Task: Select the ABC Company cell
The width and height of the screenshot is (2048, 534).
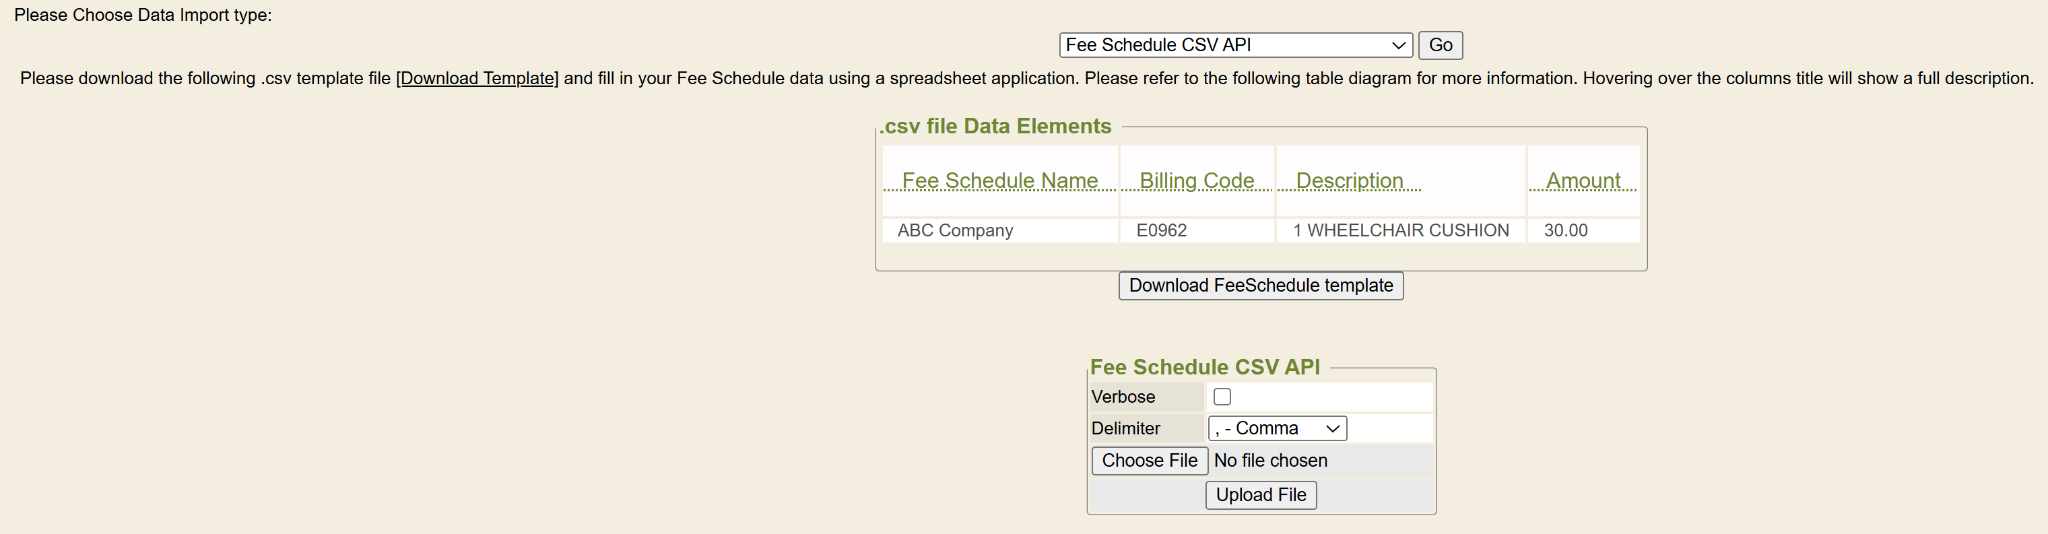Action: 955,230
